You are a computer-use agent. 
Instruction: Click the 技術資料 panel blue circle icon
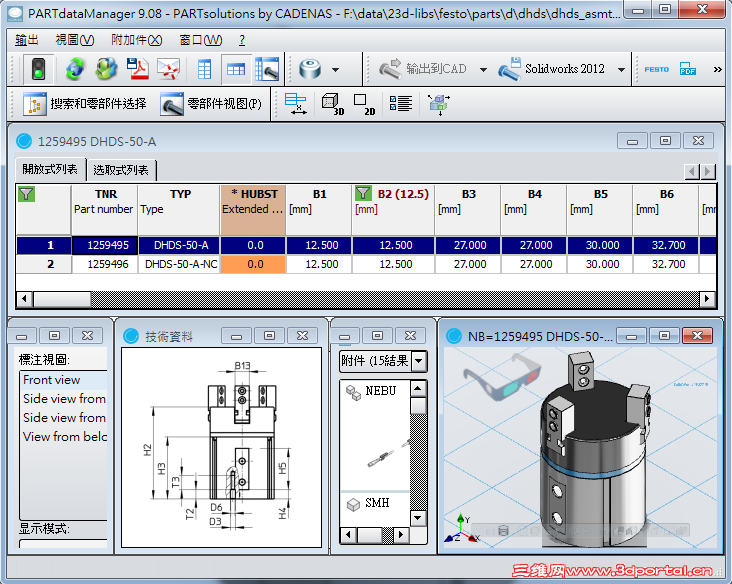pos(131,336)
